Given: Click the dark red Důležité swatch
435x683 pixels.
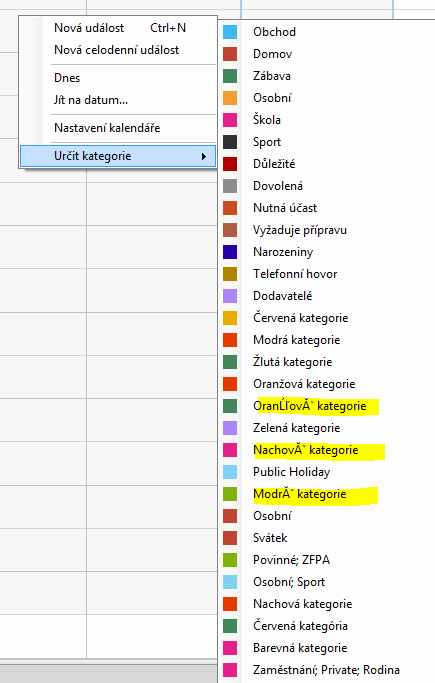Looking at the screenshot, I should coord(230,164).
